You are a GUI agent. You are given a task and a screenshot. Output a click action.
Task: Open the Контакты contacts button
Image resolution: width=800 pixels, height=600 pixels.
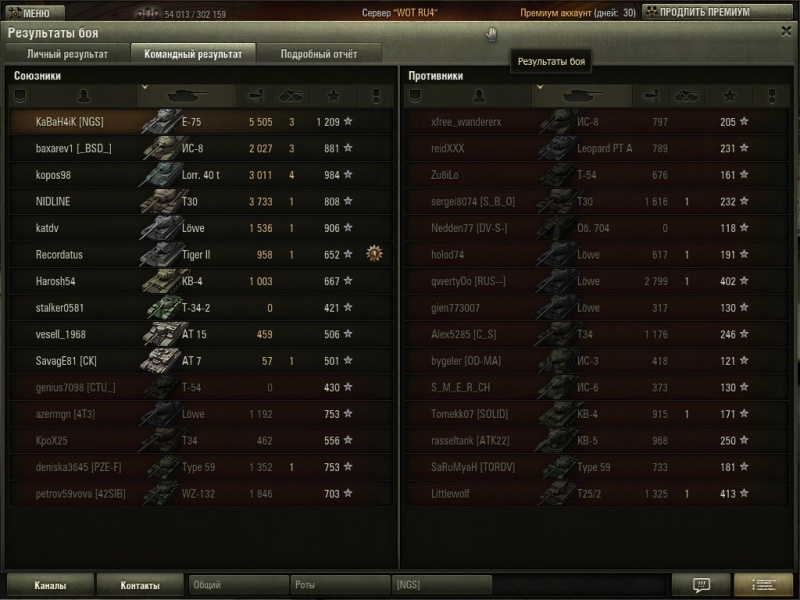pos(141,584)
